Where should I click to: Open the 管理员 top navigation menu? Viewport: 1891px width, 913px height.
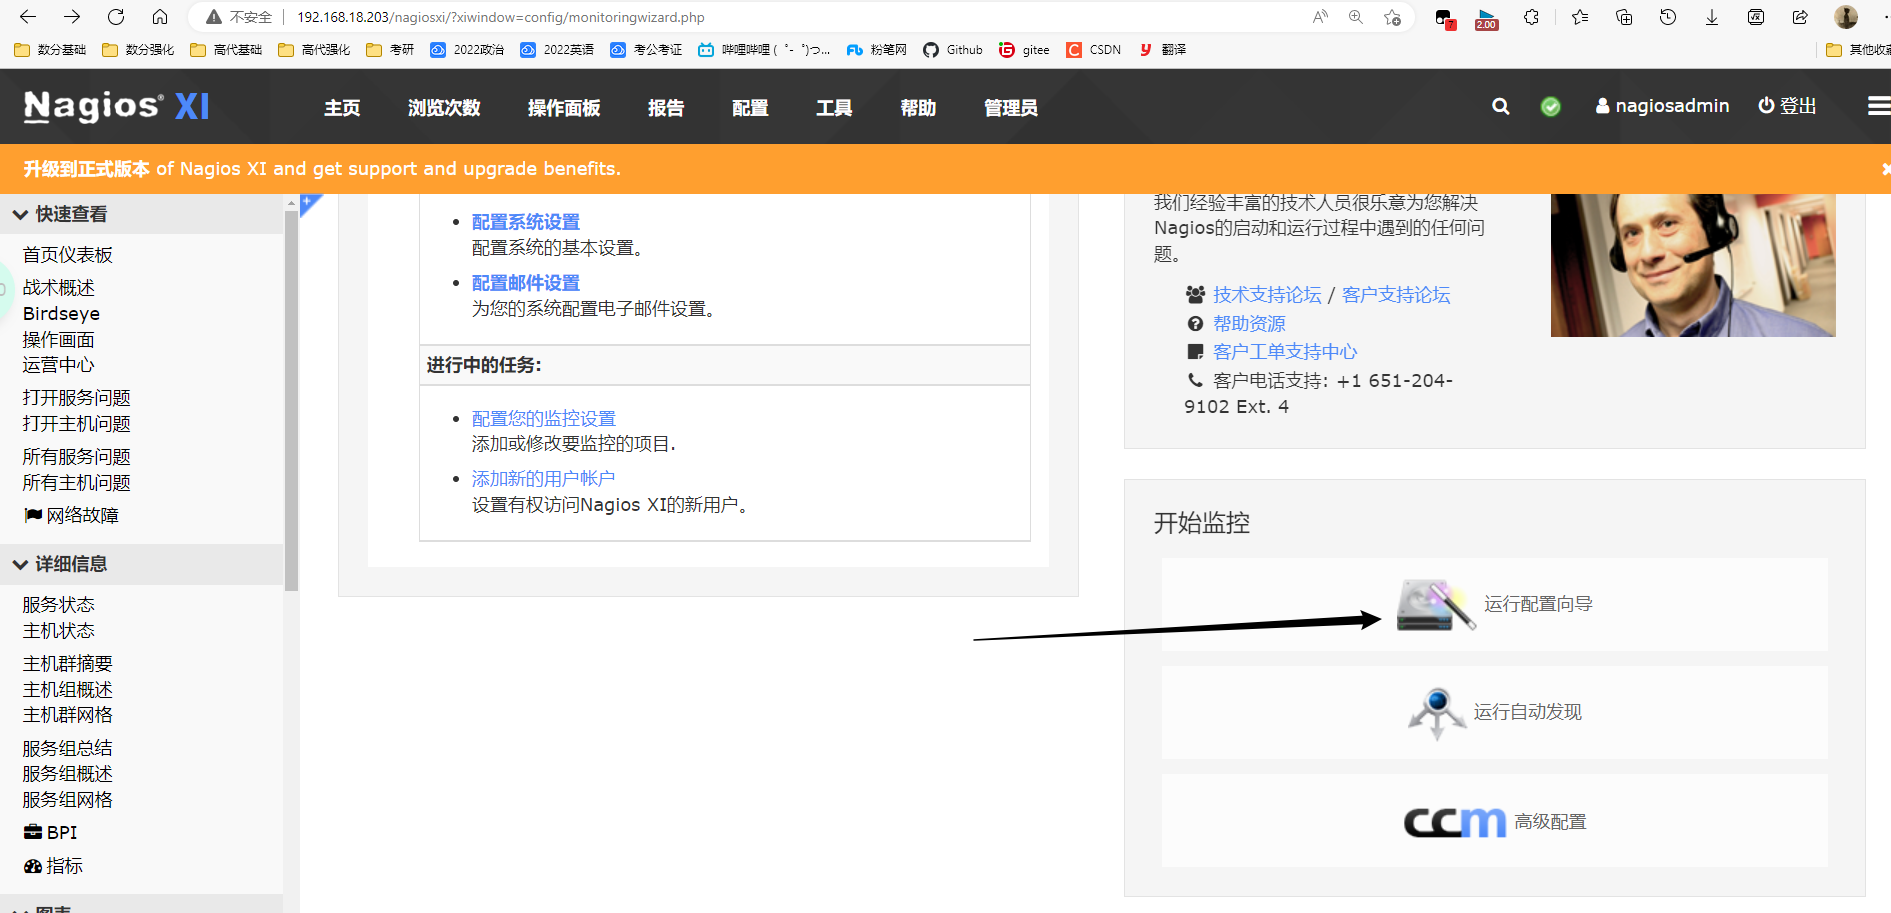pyautogui.click(x=1010, y=108)
